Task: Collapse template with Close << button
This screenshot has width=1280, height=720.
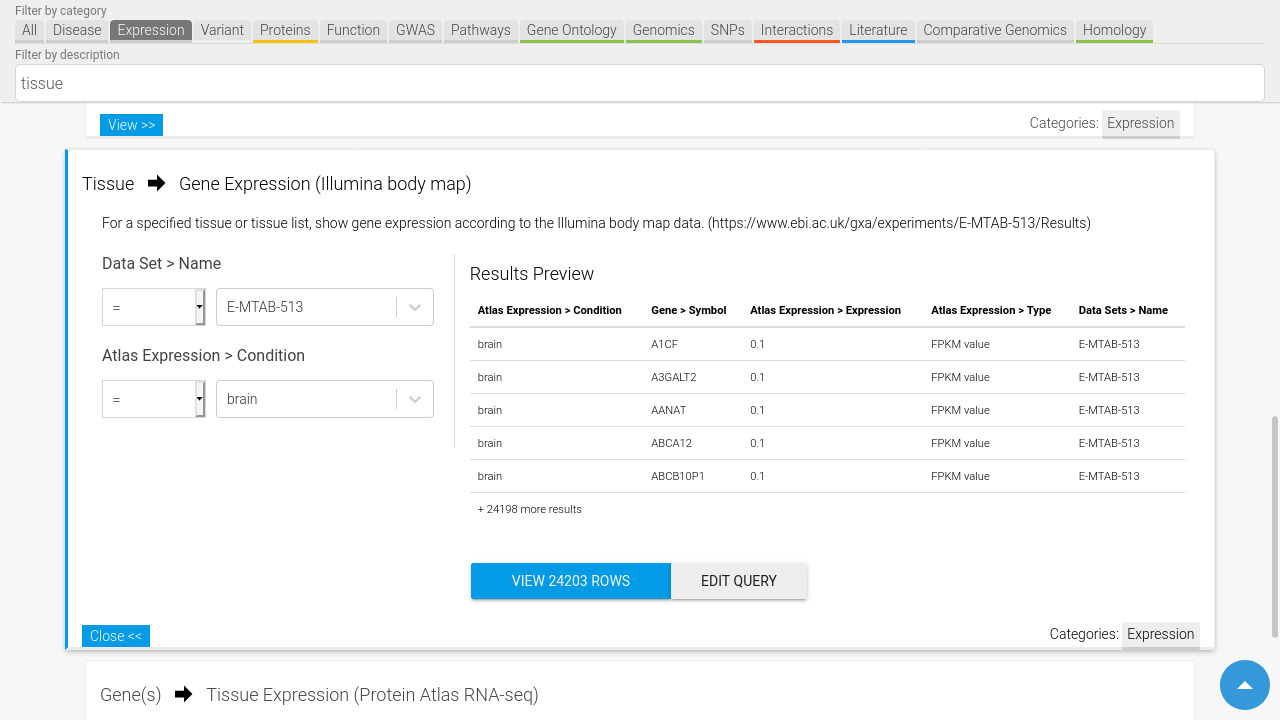Action: click(116, 636)
